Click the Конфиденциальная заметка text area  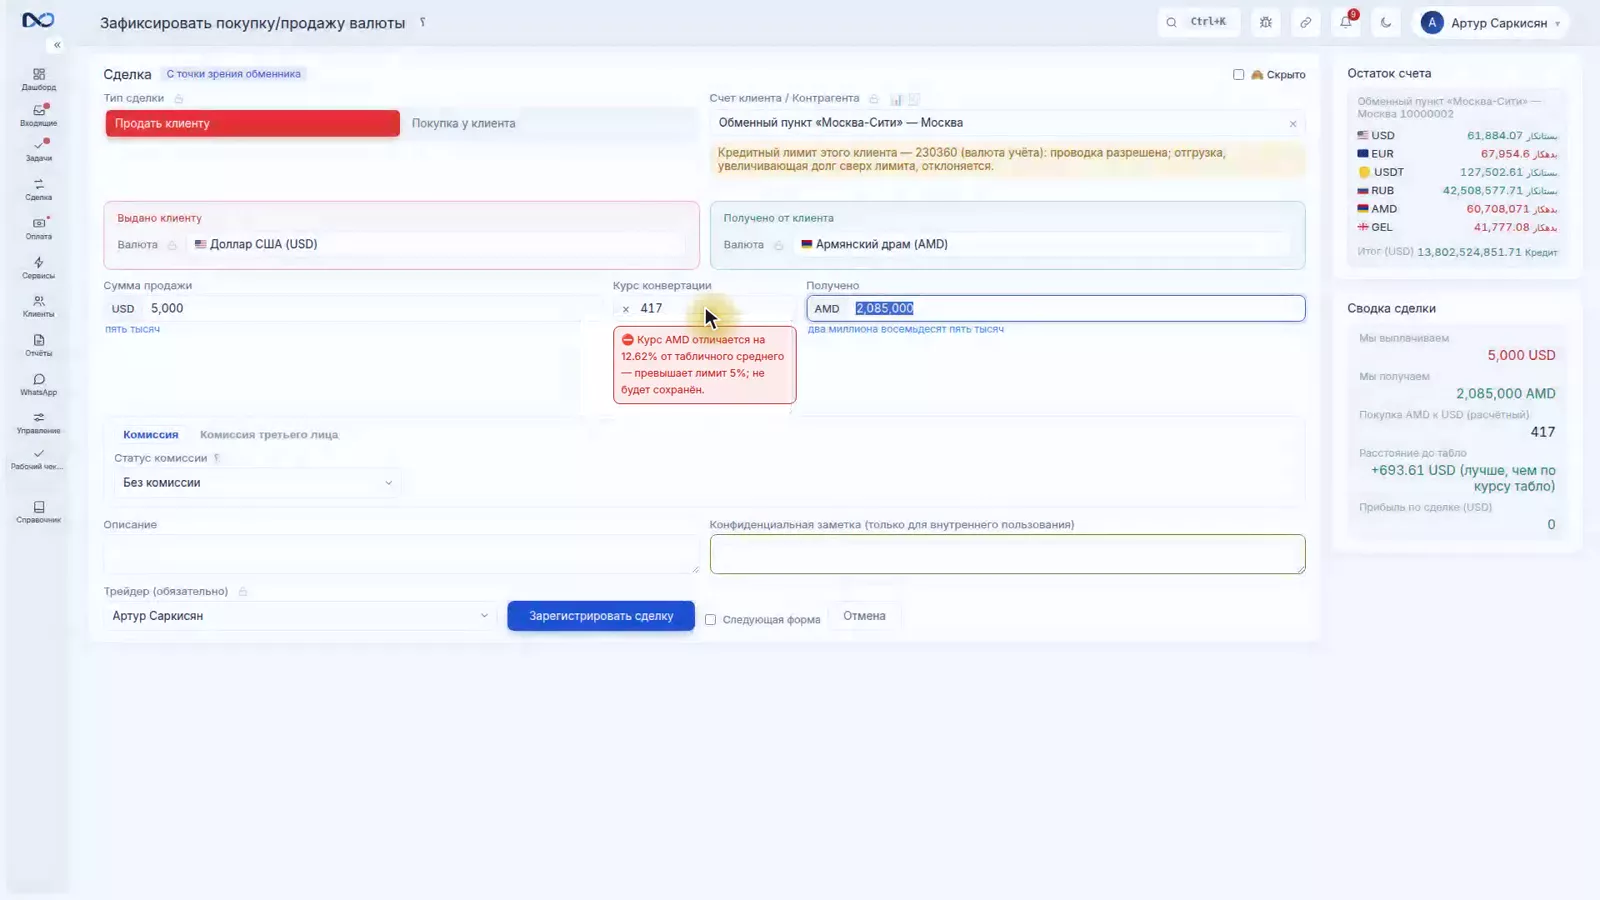pyautogui.click(x=1007, y=554)
